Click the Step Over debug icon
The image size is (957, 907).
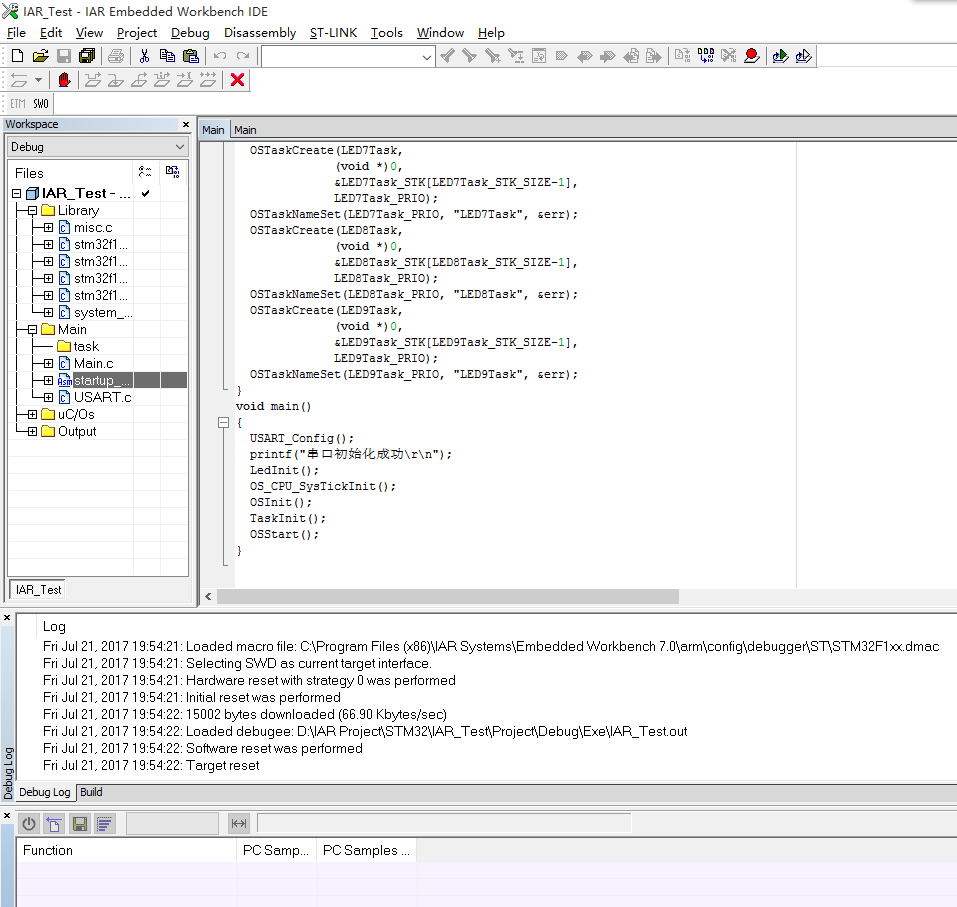[93, 80]
